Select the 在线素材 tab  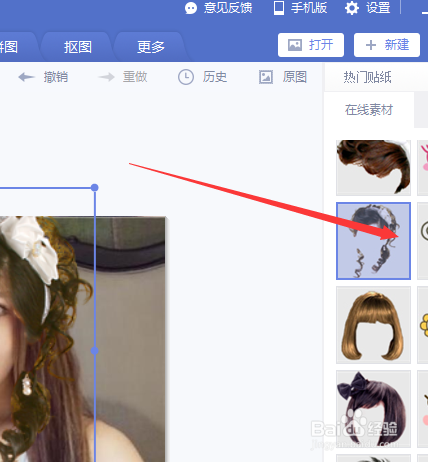(x=369, y=110)
